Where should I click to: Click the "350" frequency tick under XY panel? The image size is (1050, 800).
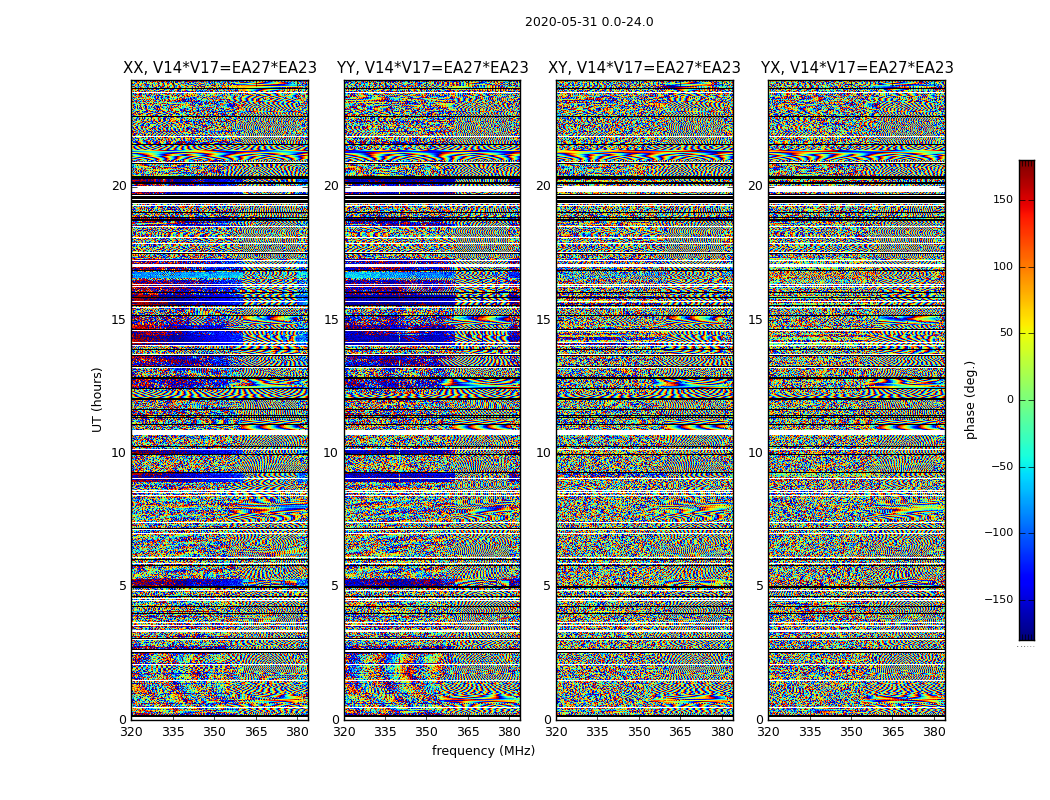pos(639,732)
